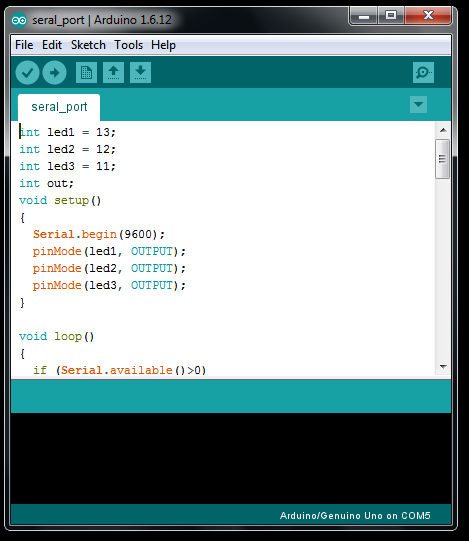Maximize the Arduino window
Viewport: 469px width, 541px height.
coord(391,16)
